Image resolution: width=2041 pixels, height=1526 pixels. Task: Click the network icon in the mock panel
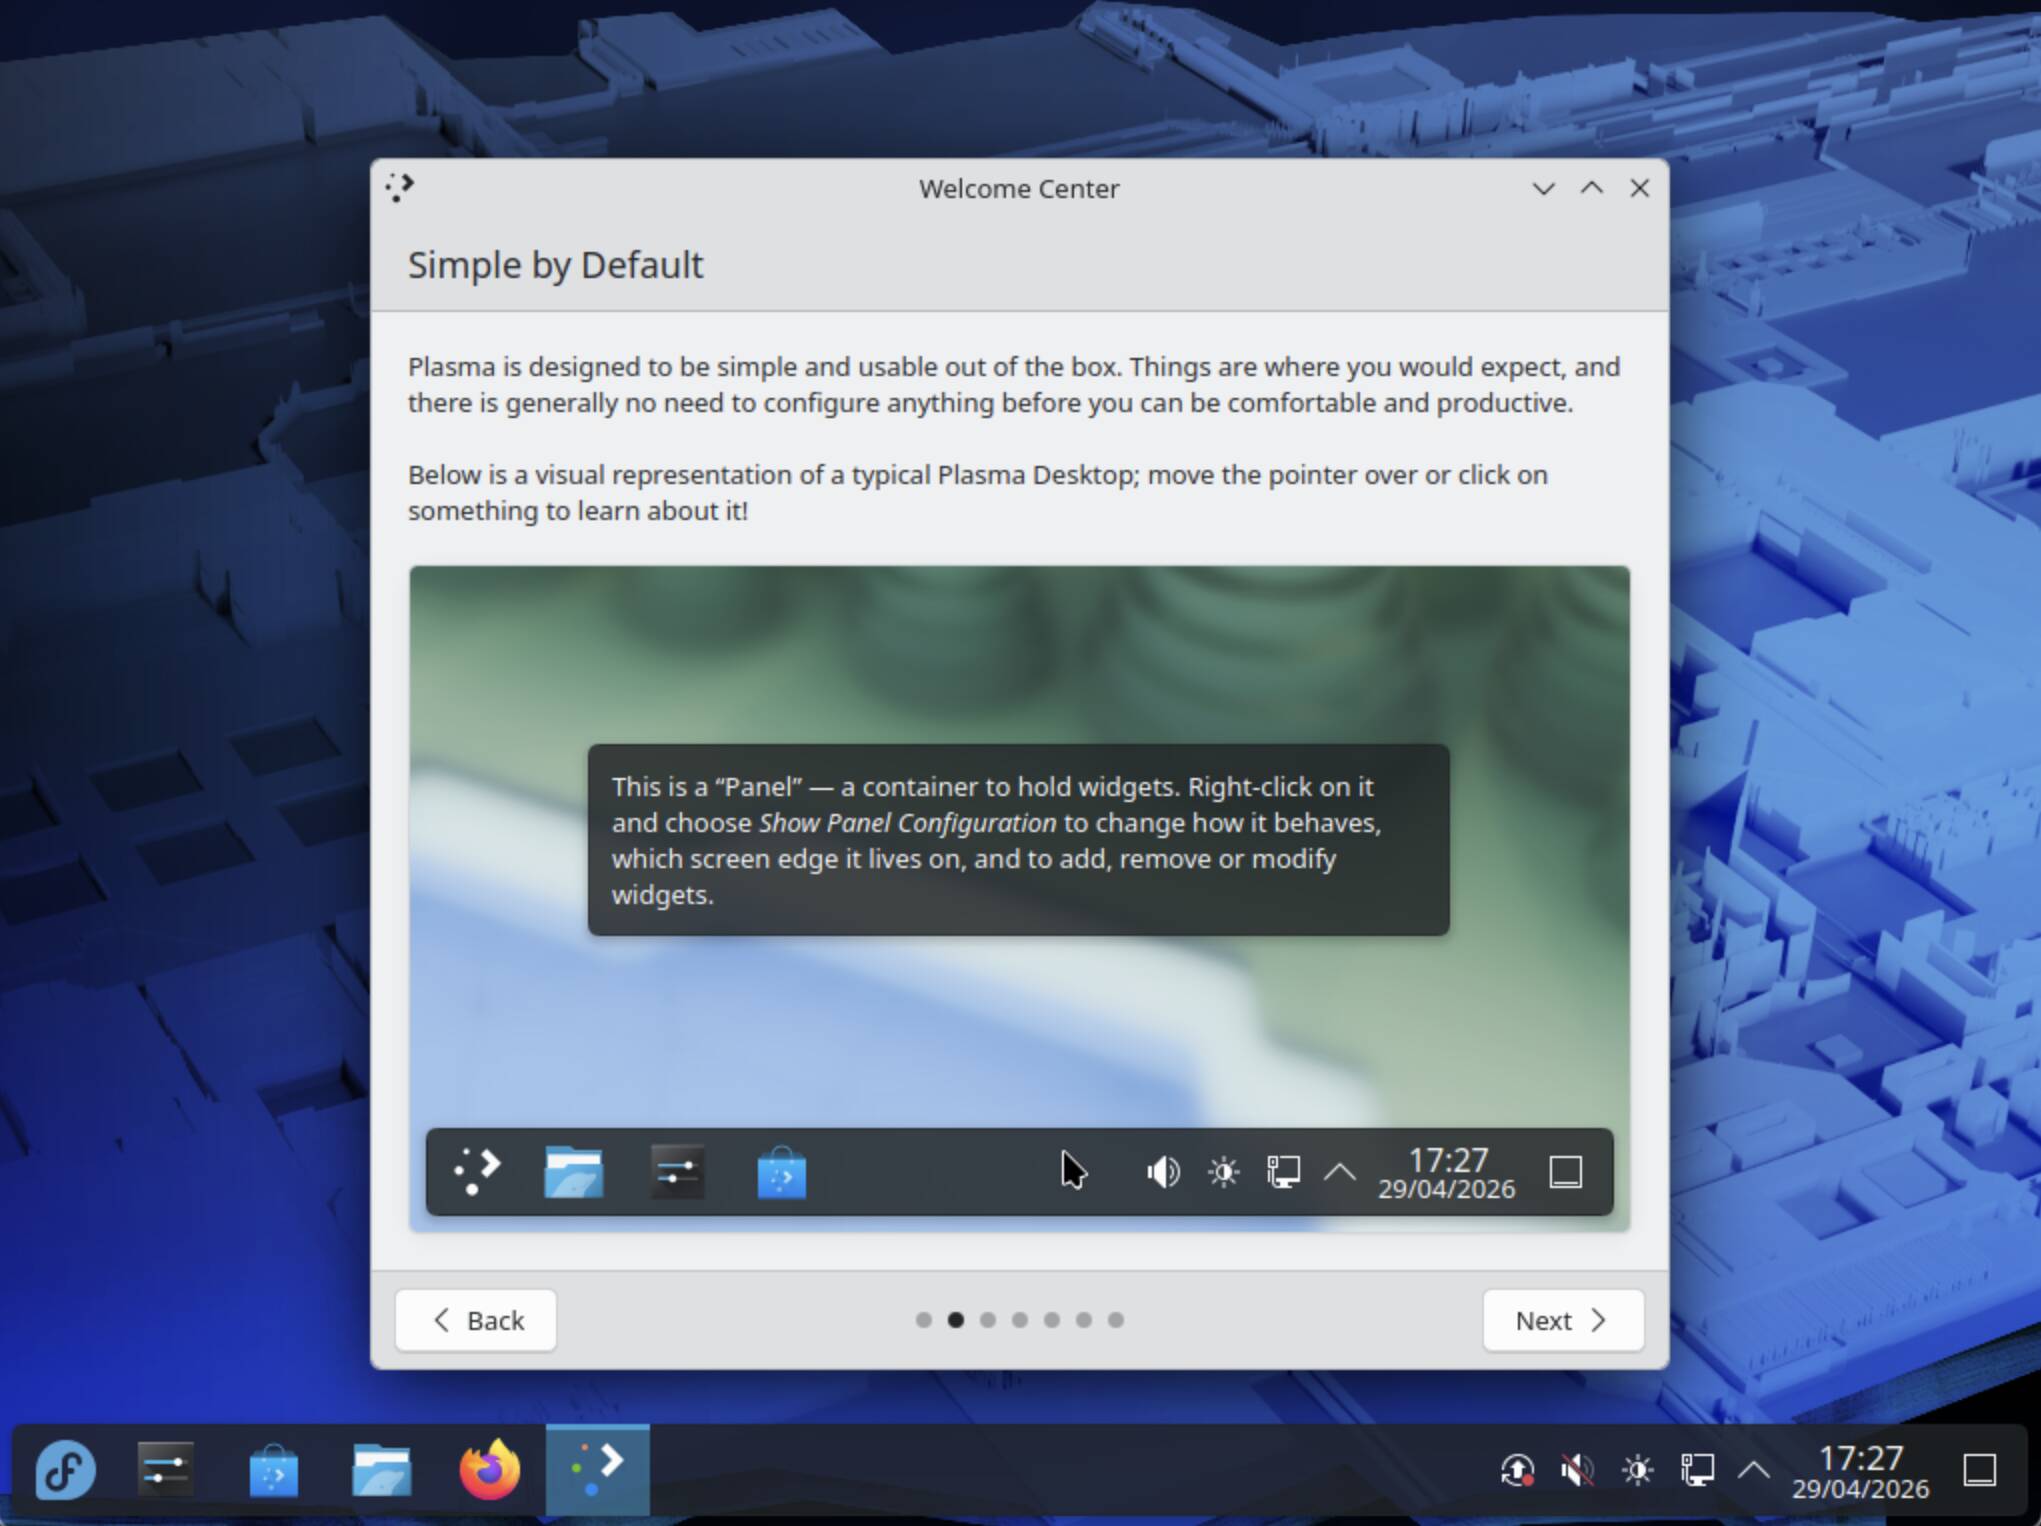[x=1283, y=1171]
